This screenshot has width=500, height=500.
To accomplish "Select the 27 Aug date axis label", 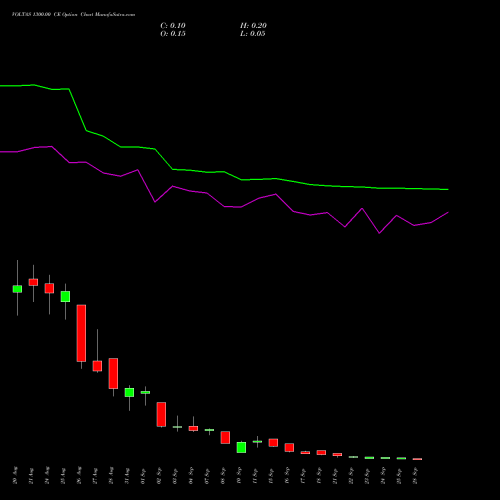I will coord(95,475).
